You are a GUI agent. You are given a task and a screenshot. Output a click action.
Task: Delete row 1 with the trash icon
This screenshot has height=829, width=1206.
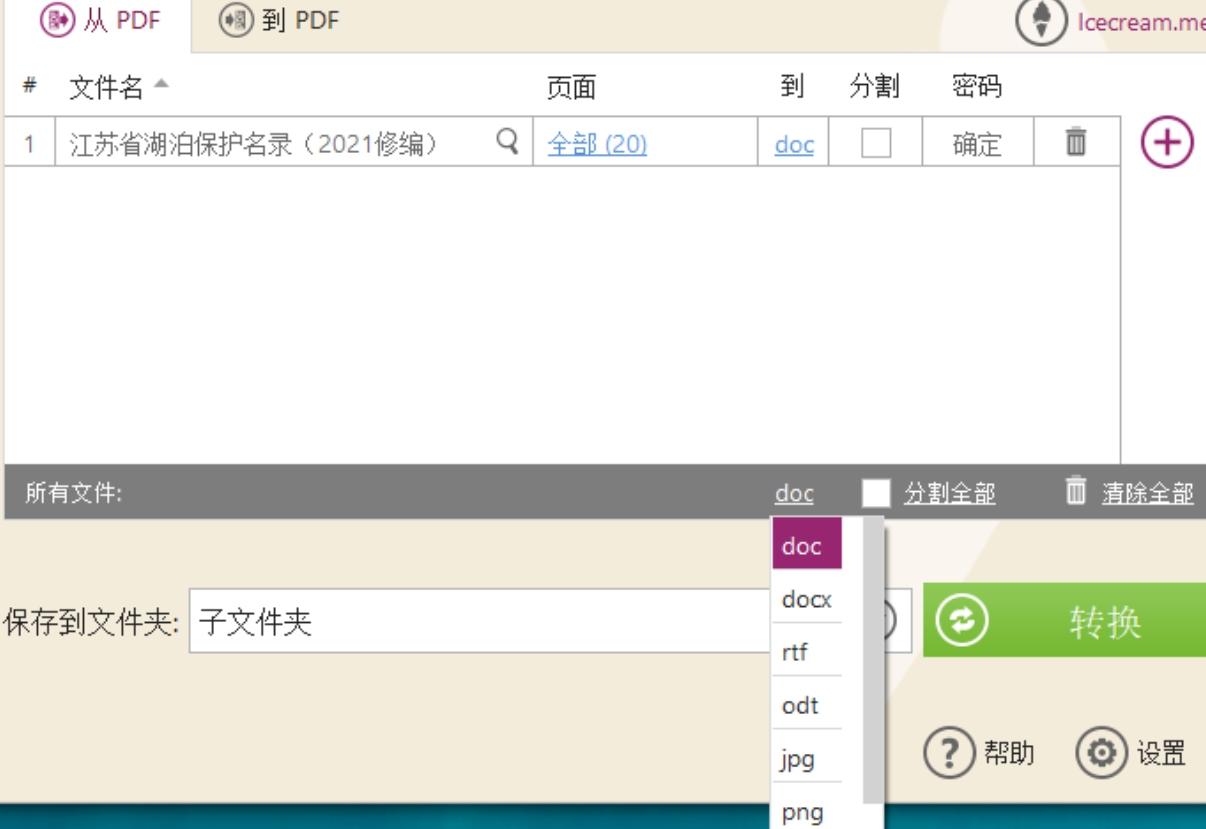click(x=1075, y=142)
